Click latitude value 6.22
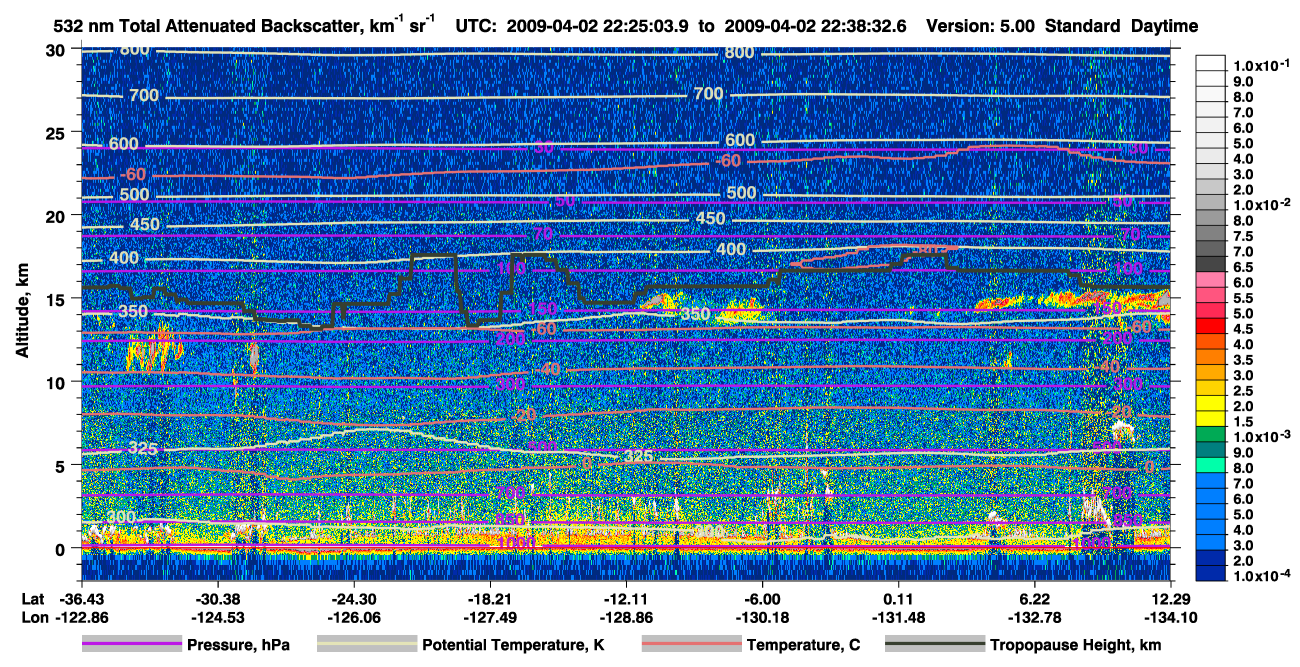The height and width of the screenshot is (667, 1300). [1035, 598]
